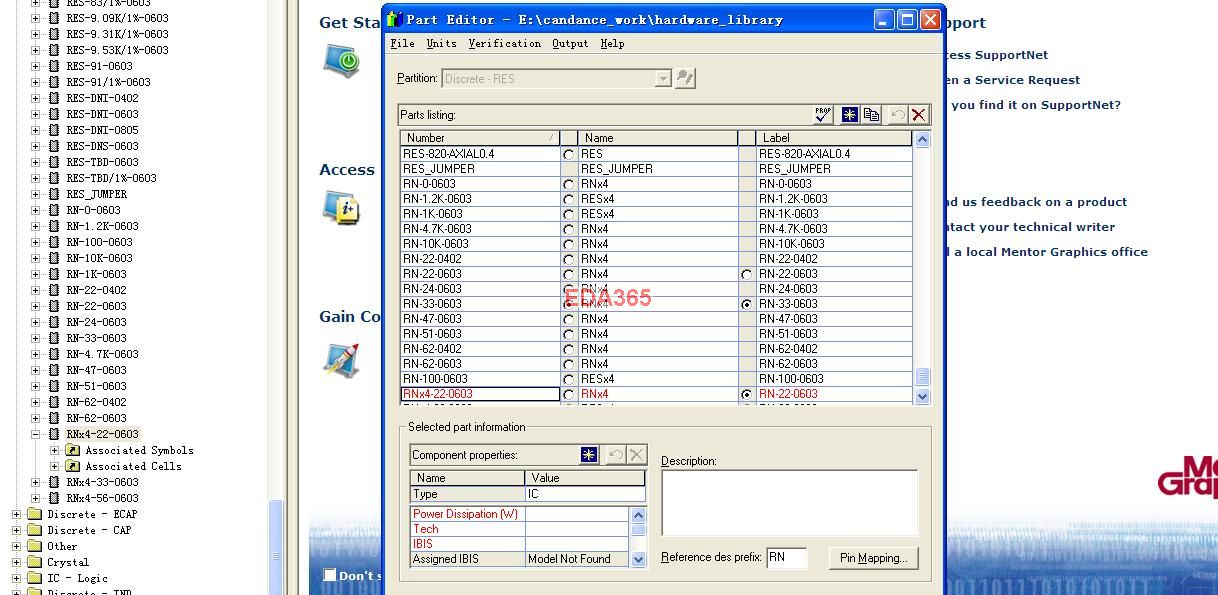
Task: Expand the RNx4-33-0603 tree node
Action: coord(36,482)
